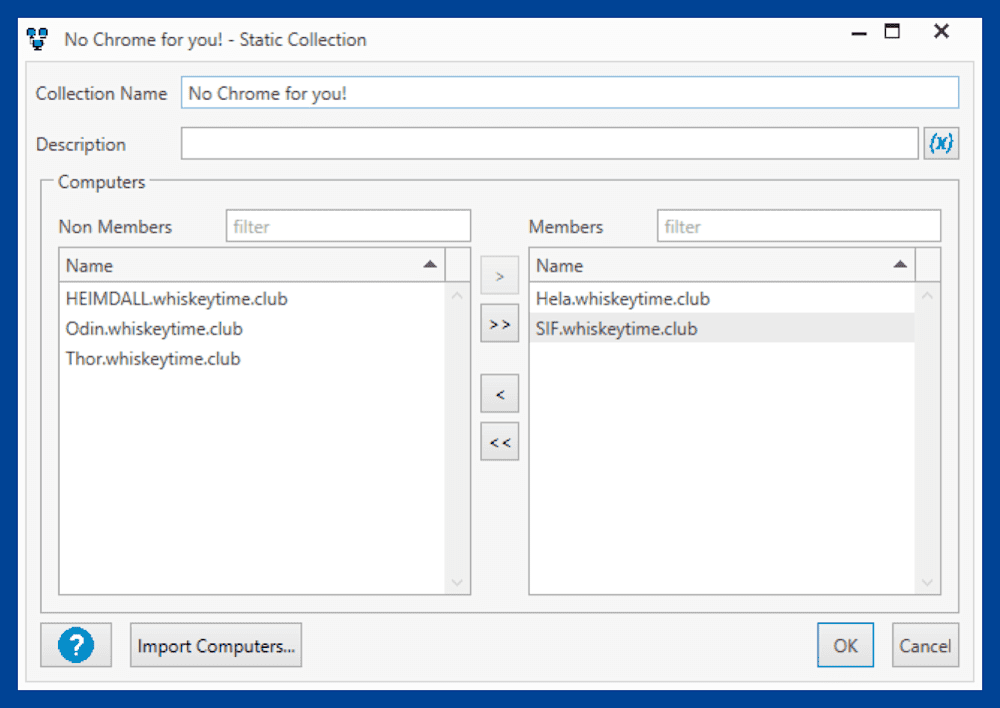The image size is (1000, 708).
Task: Open help with the question mark icon
Action: 76,645
